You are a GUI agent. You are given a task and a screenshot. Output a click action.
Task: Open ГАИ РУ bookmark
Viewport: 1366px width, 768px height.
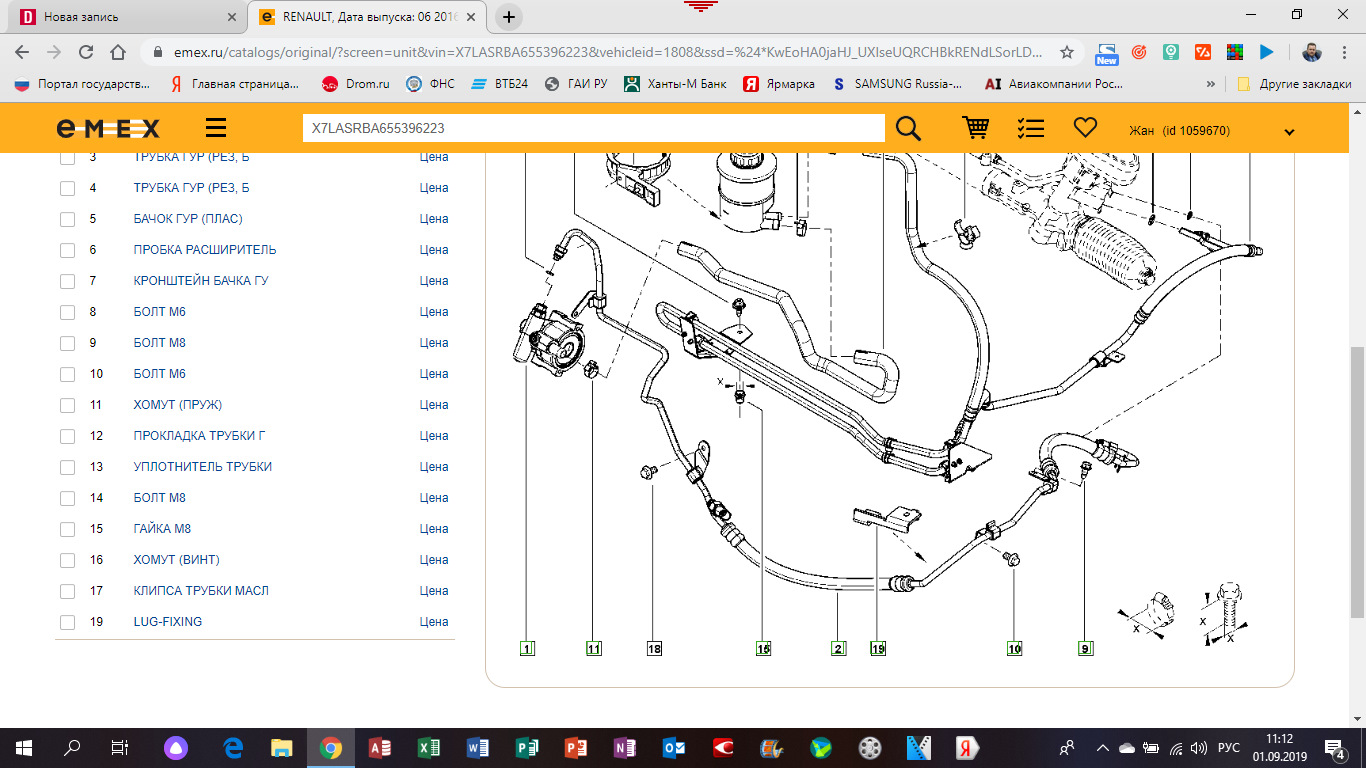point(576,84)
